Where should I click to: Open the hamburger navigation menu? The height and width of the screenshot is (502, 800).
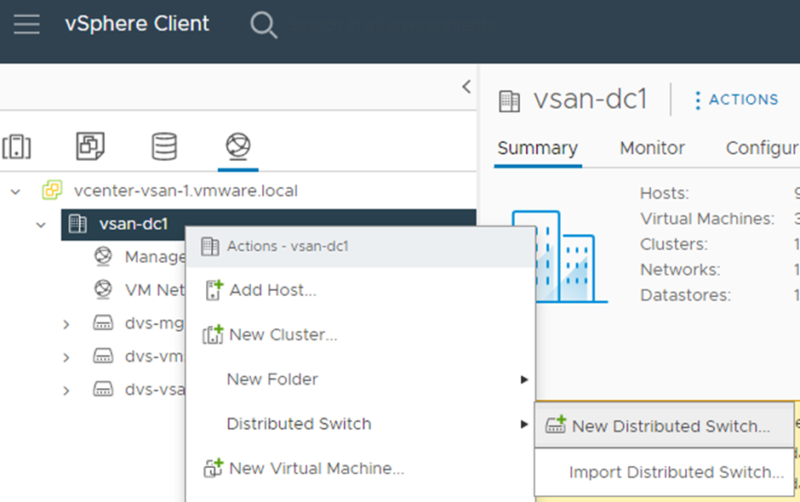click(x=26, y=25)
